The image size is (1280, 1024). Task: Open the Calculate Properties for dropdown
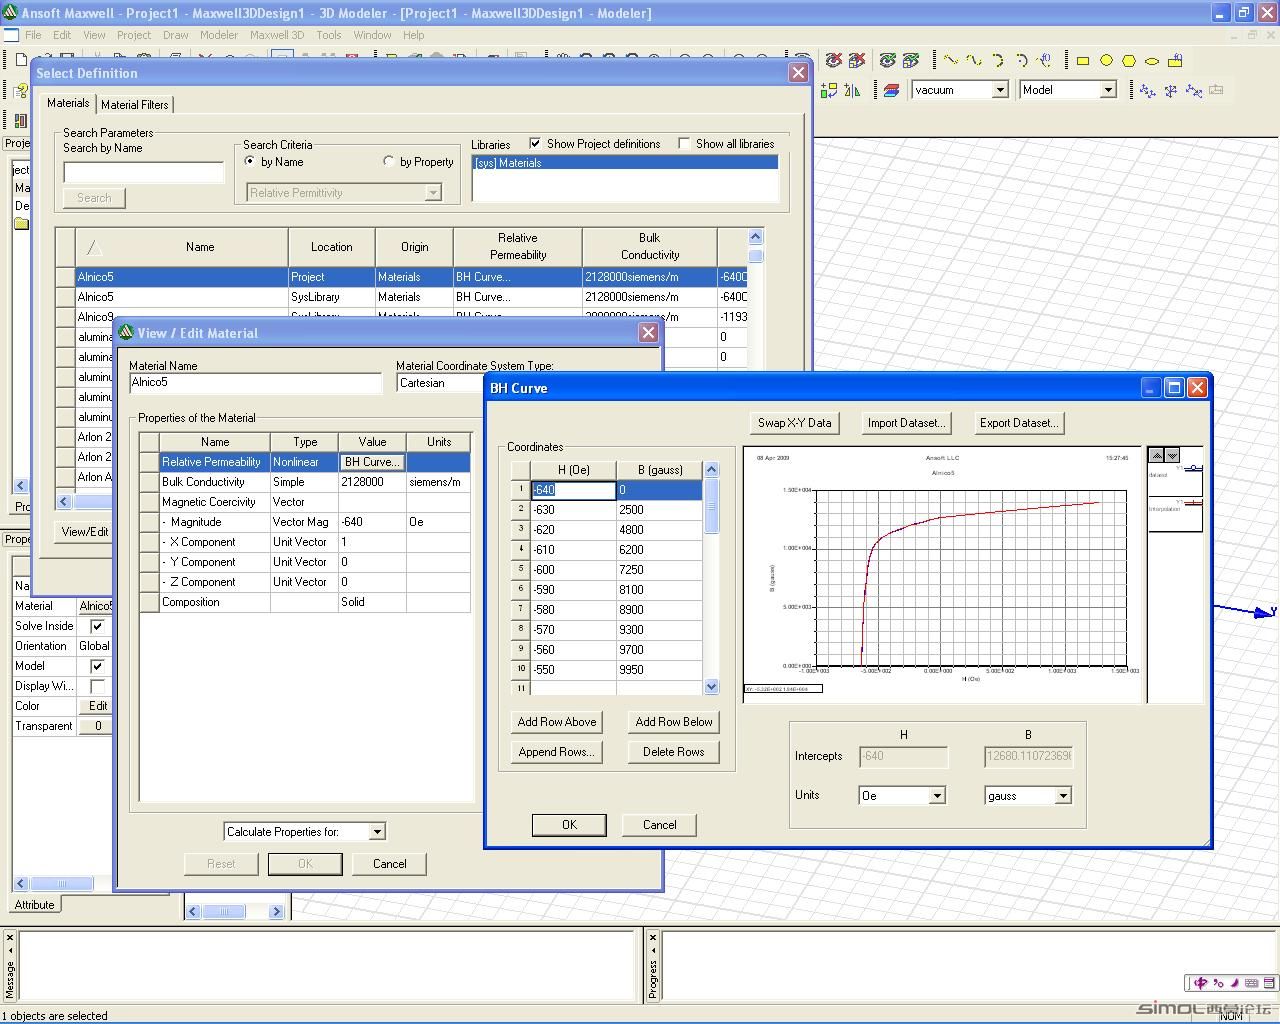click(377, 832)
